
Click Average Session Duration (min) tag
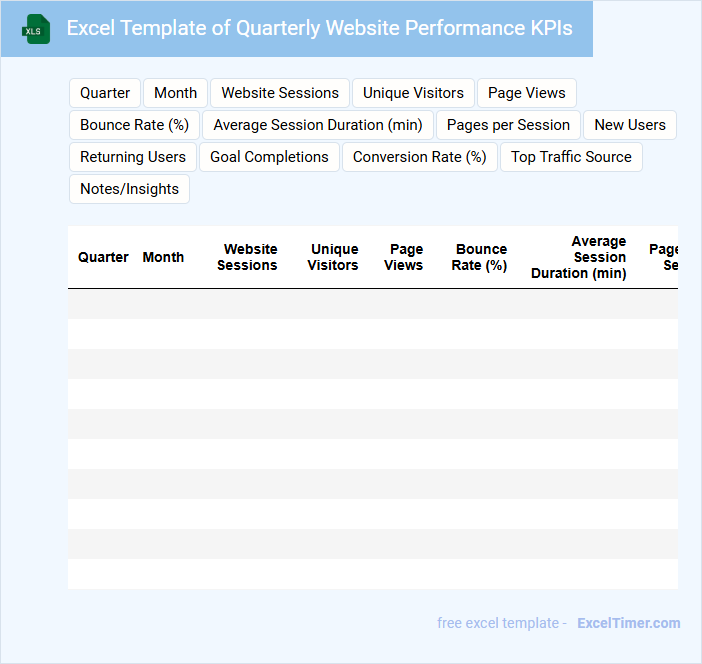click(x=318, y=125)
